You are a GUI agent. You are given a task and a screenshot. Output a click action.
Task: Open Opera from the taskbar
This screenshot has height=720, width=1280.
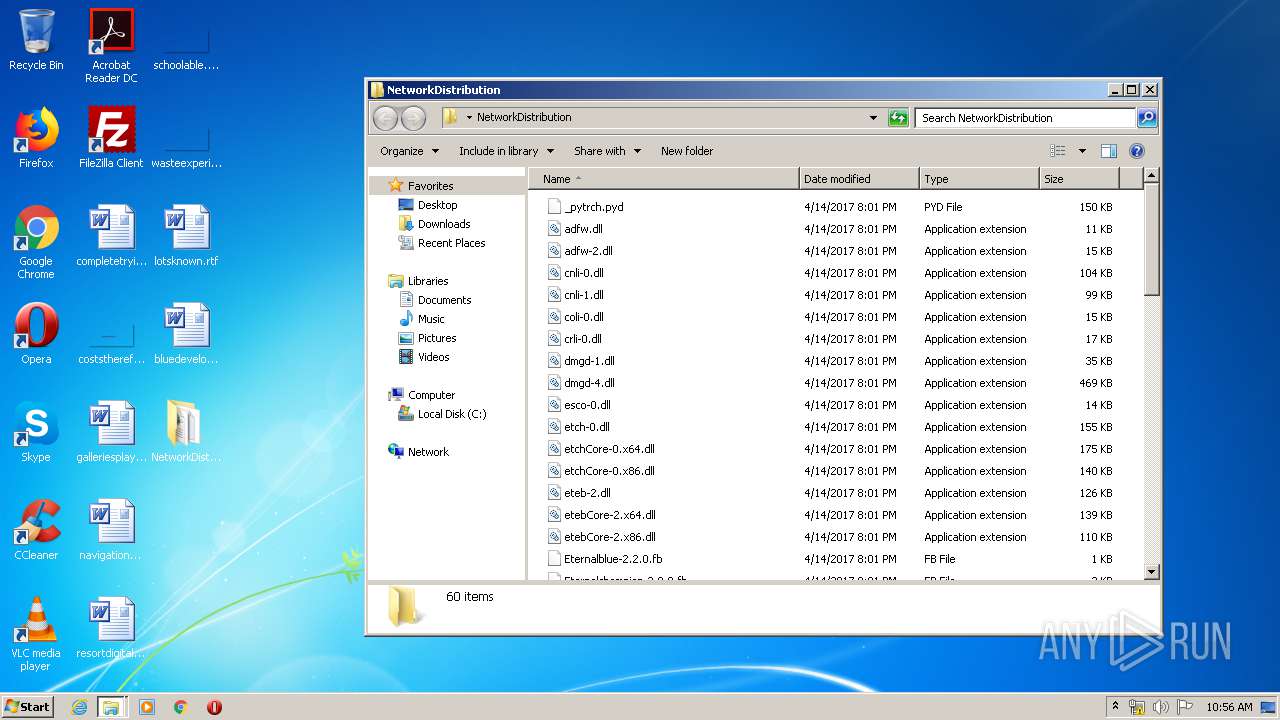[214, 707]
